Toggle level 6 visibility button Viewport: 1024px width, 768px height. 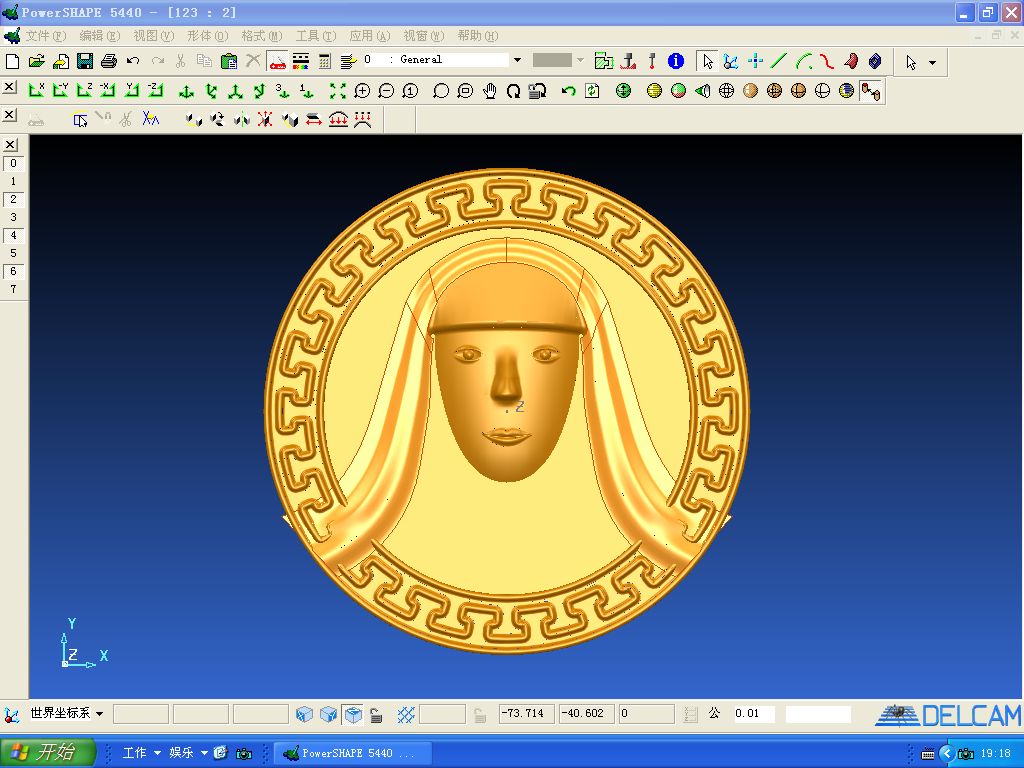coord(13,271)
